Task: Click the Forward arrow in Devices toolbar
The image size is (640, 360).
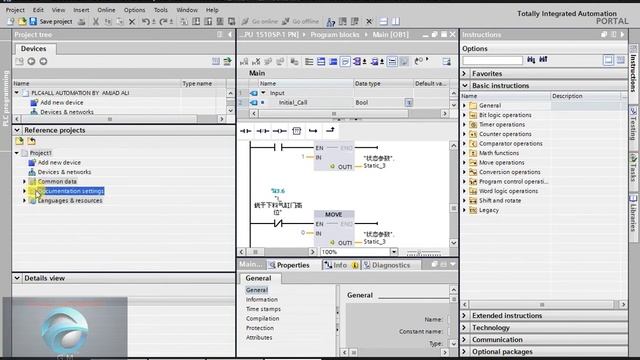Action: point(43,61)
